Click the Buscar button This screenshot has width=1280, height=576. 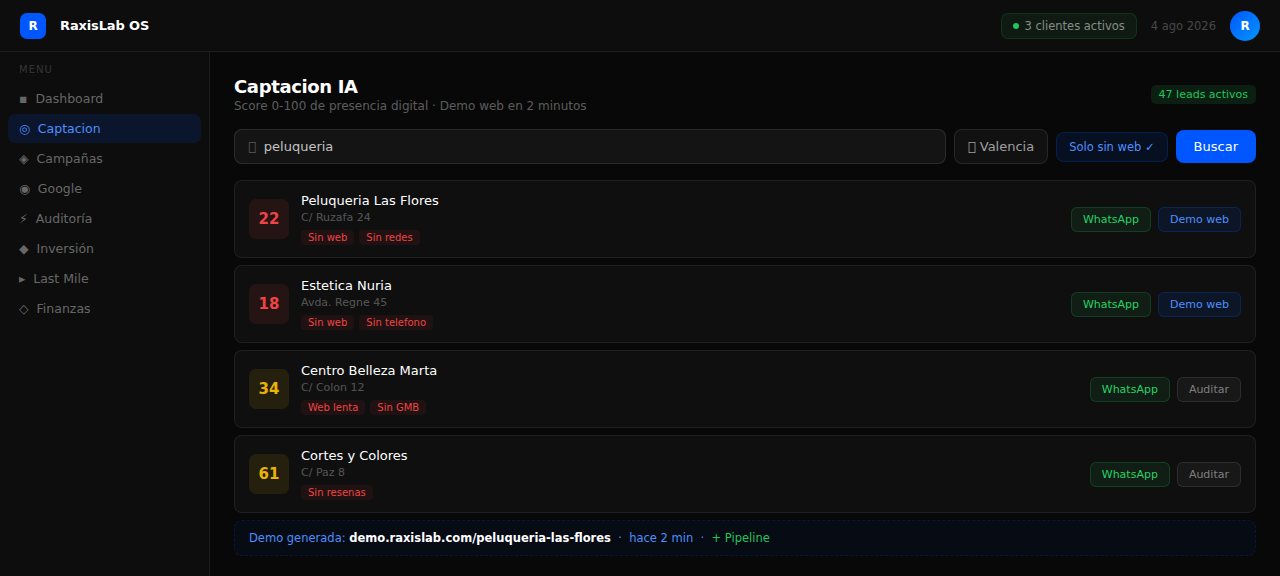1215,146
